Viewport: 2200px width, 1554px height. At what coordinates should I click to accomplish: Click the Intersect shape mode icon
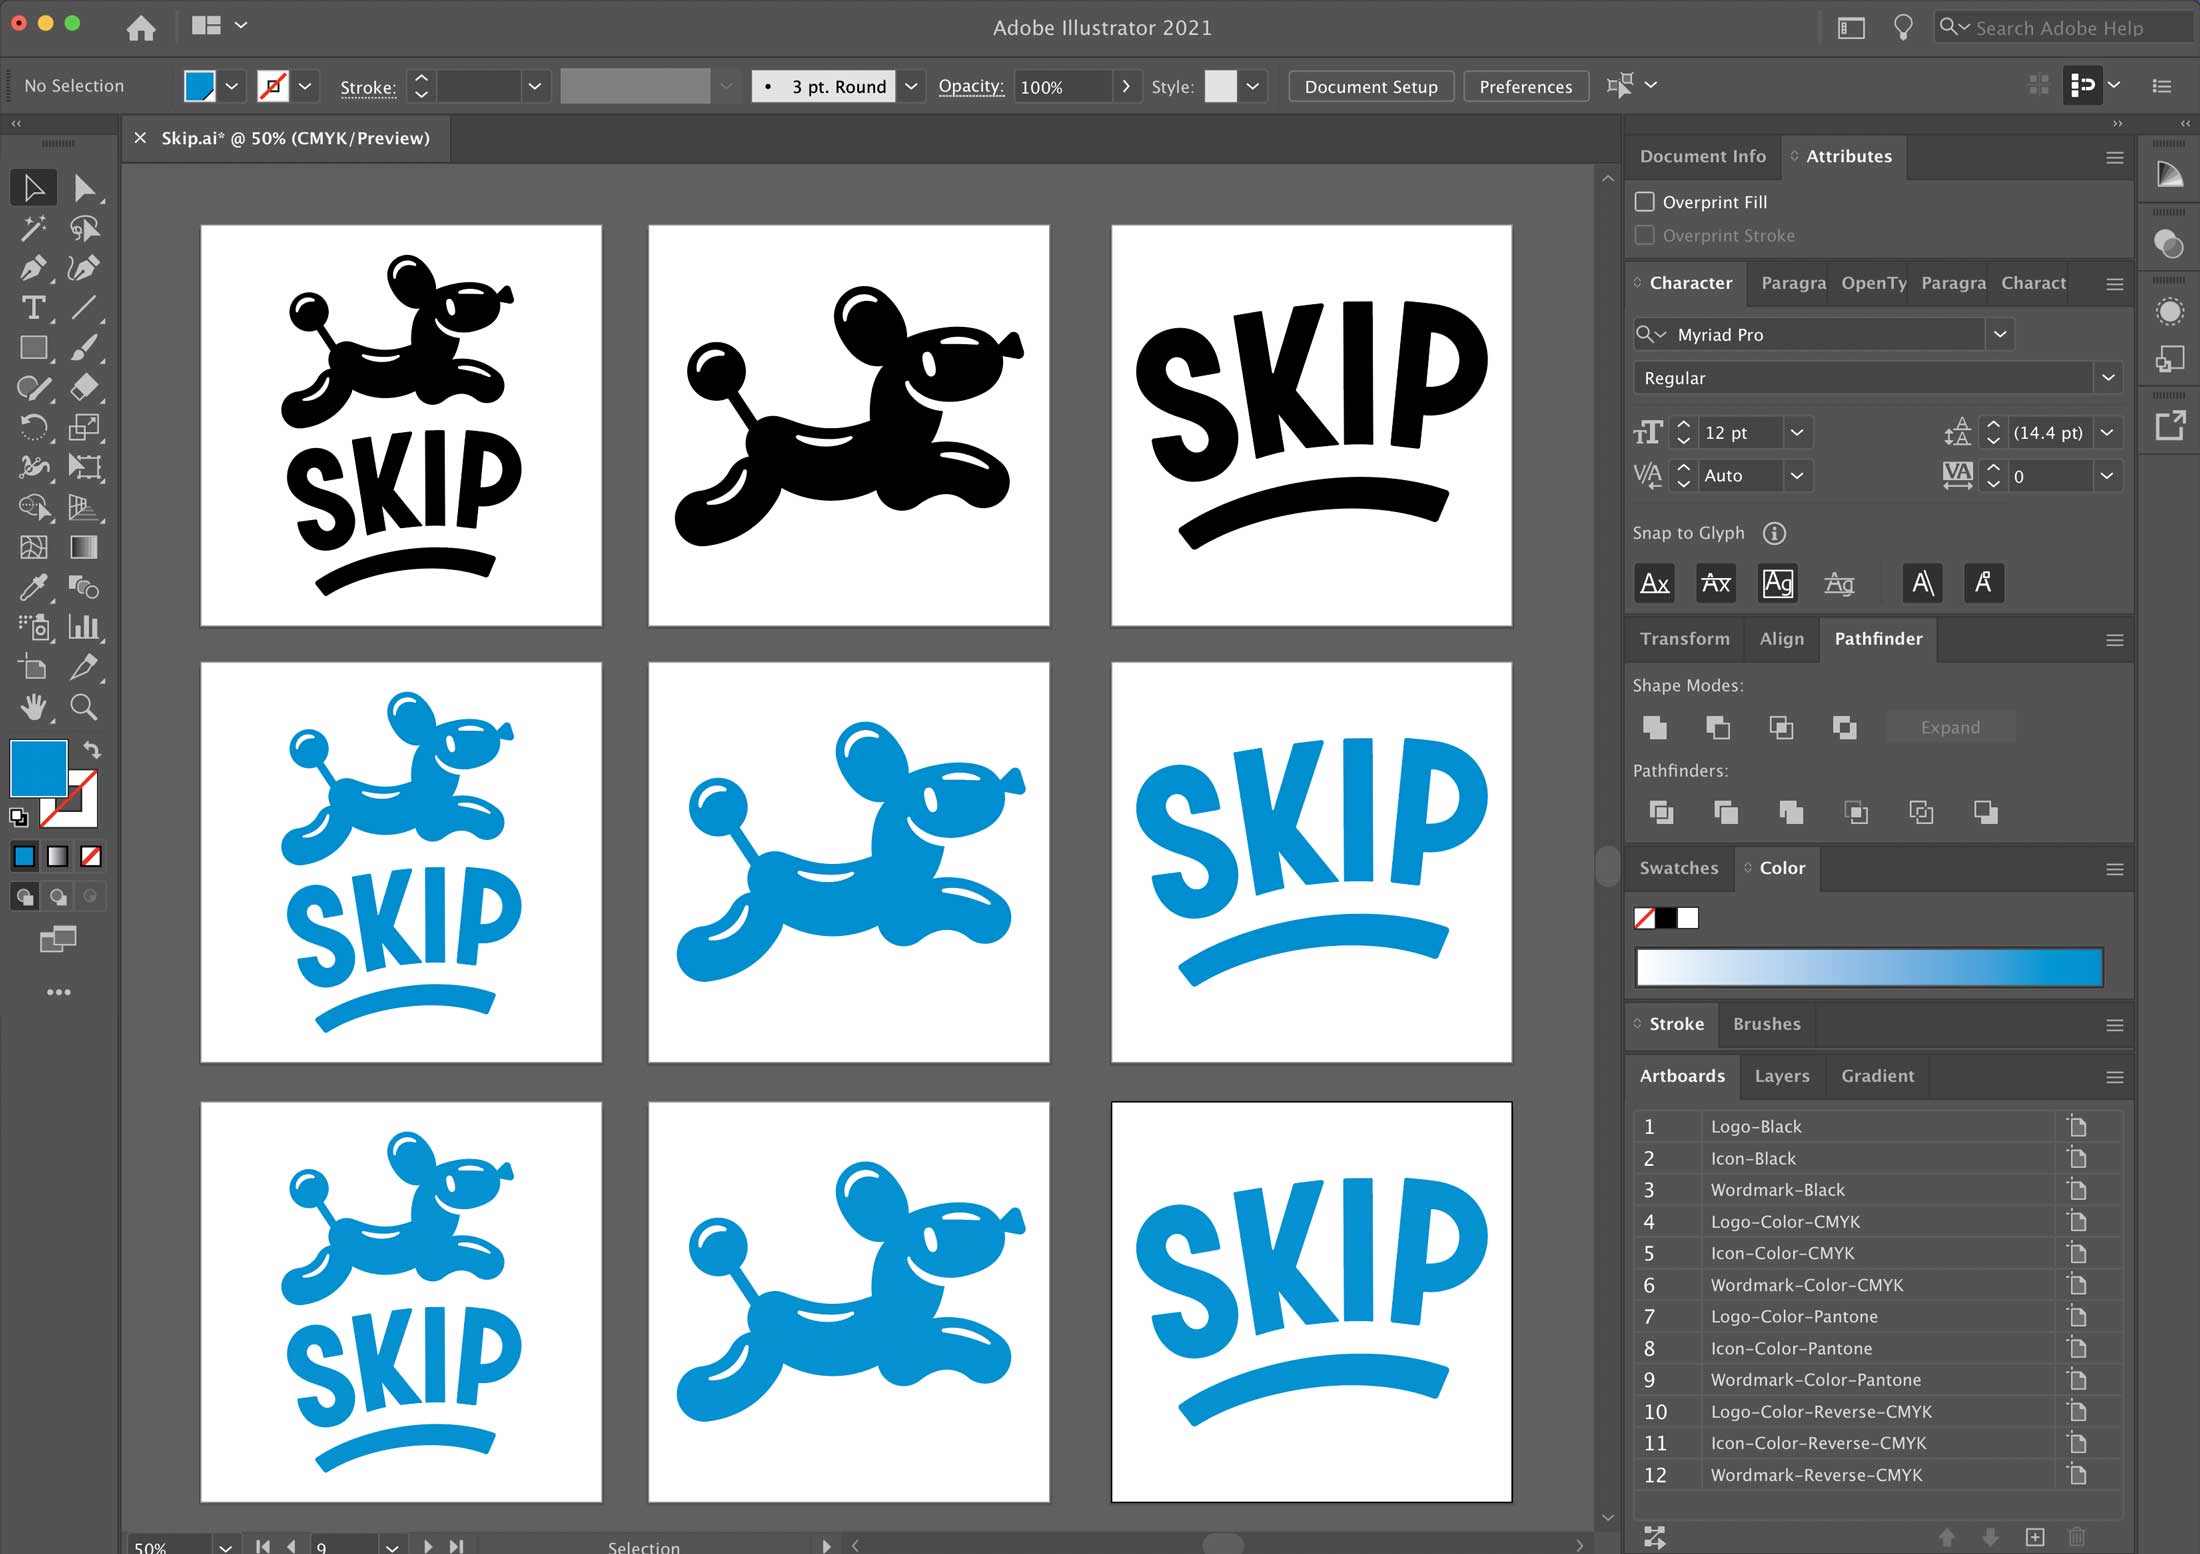pyautogui.click(x=1780, y=727)
